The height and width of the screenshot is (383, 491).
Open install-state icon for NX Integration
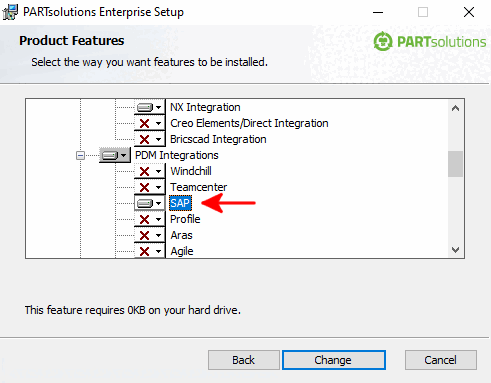(149, 107)
